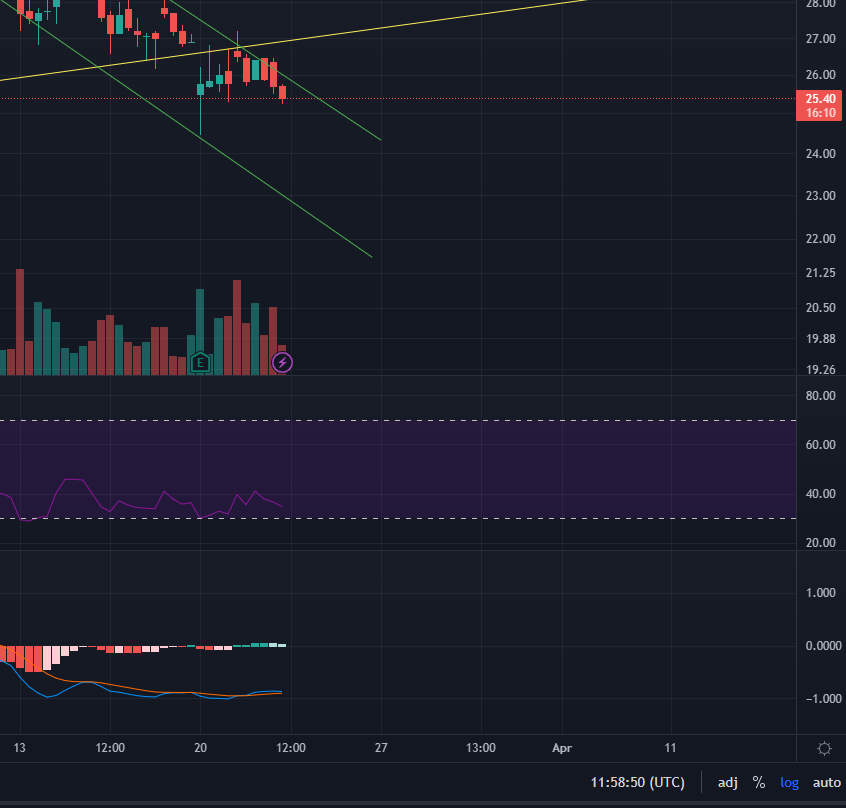Image resolution: width=846 pixels, height=808 pixels.
Task: Click the 80.00 level on RSI scale
Action: pos(820,396)
